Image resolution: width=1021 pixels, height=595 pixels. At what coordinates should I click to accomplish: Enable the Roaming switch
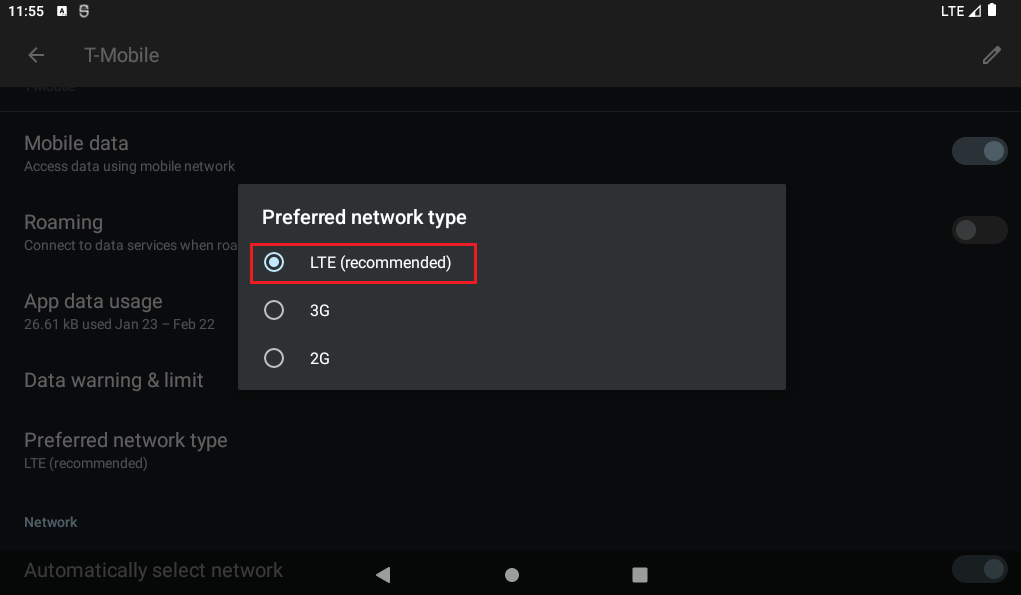[x=979, y=231]
